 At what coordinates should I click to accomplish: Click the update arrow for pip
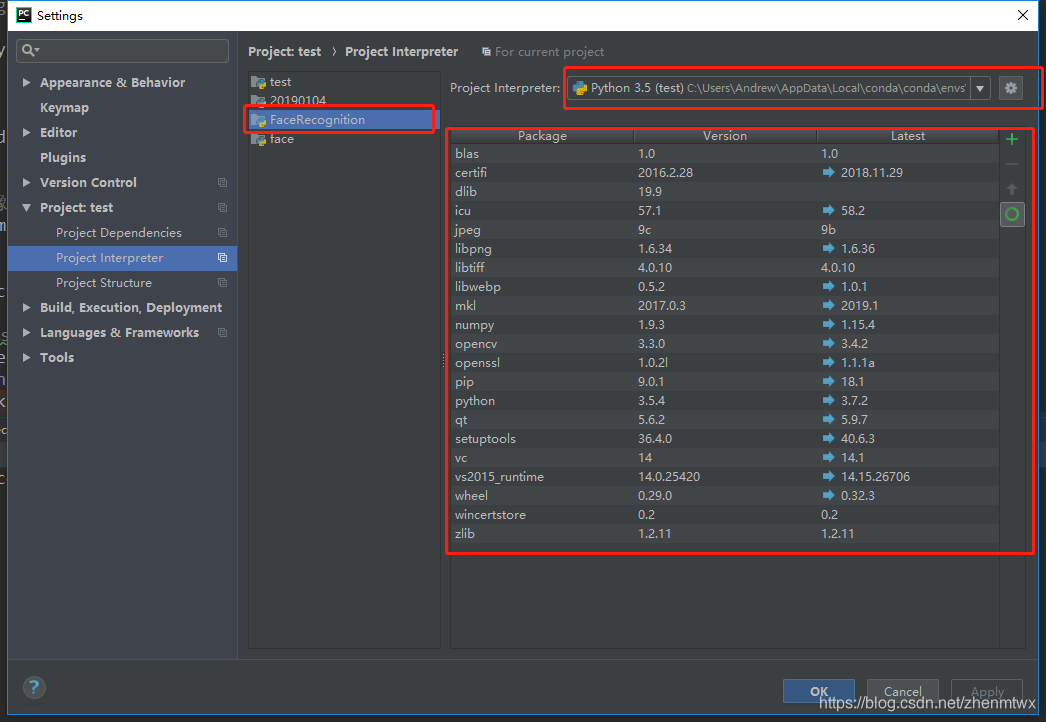[829, 382]
